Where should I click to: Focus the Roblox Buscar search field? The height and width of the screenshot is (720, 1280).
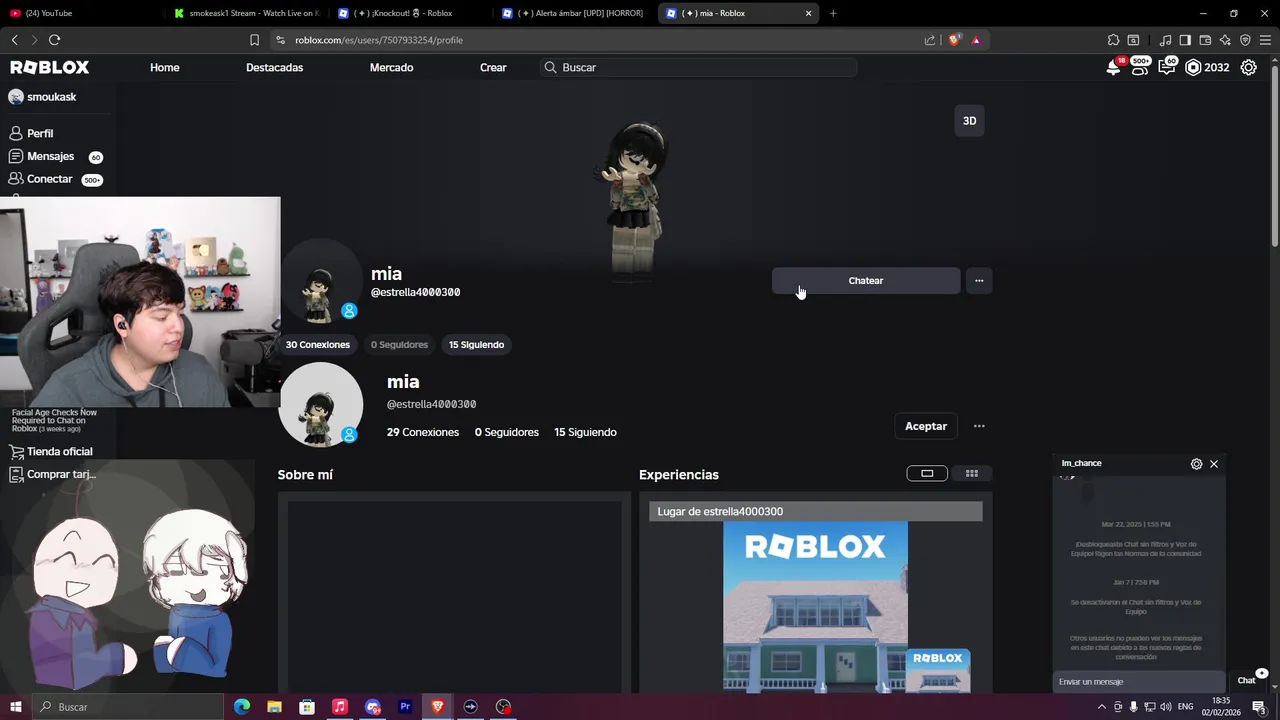(x=698, y=67)
